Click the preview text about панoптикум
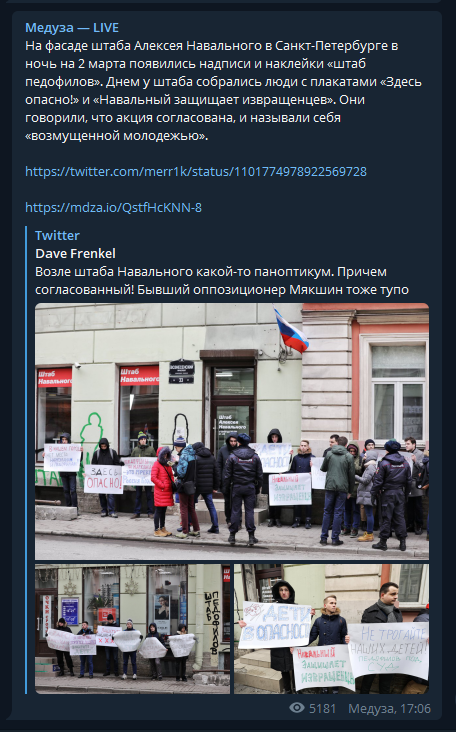Screen dimensions: 456x732 click(x=222, y=281)
